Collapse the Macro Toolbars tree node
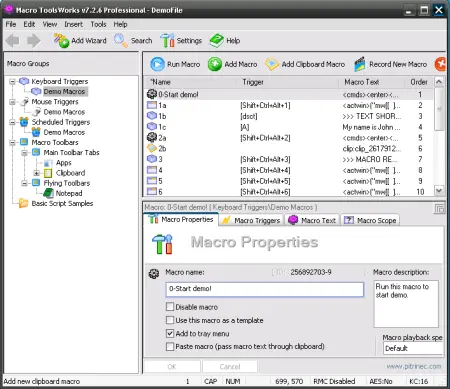 (x=12, y=142)
